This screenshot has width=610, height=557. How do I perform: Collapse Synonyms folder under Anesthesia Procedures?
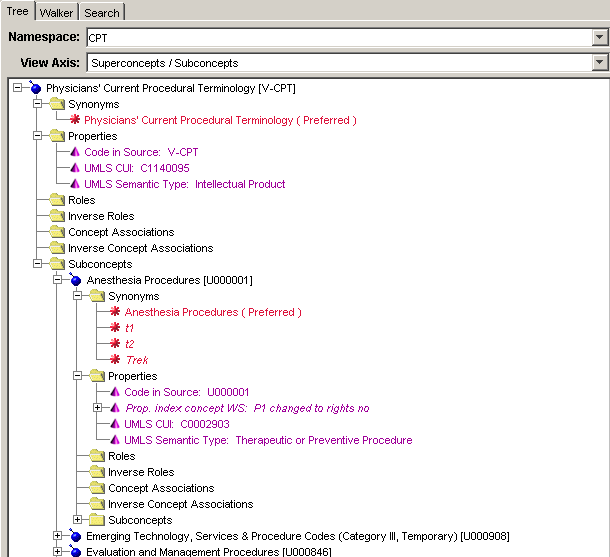[77, 296]
